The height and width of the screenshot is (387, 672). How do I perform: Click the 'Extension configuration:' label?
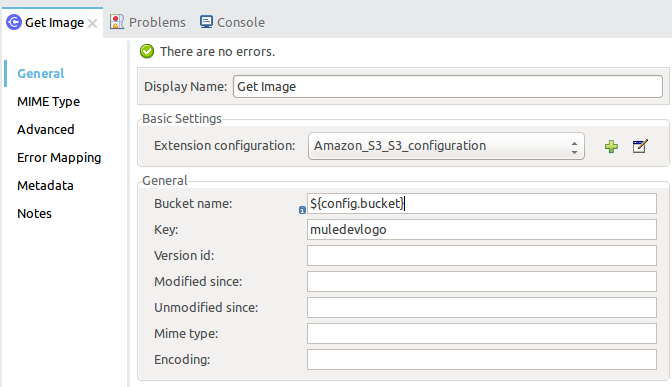(225, 146)
